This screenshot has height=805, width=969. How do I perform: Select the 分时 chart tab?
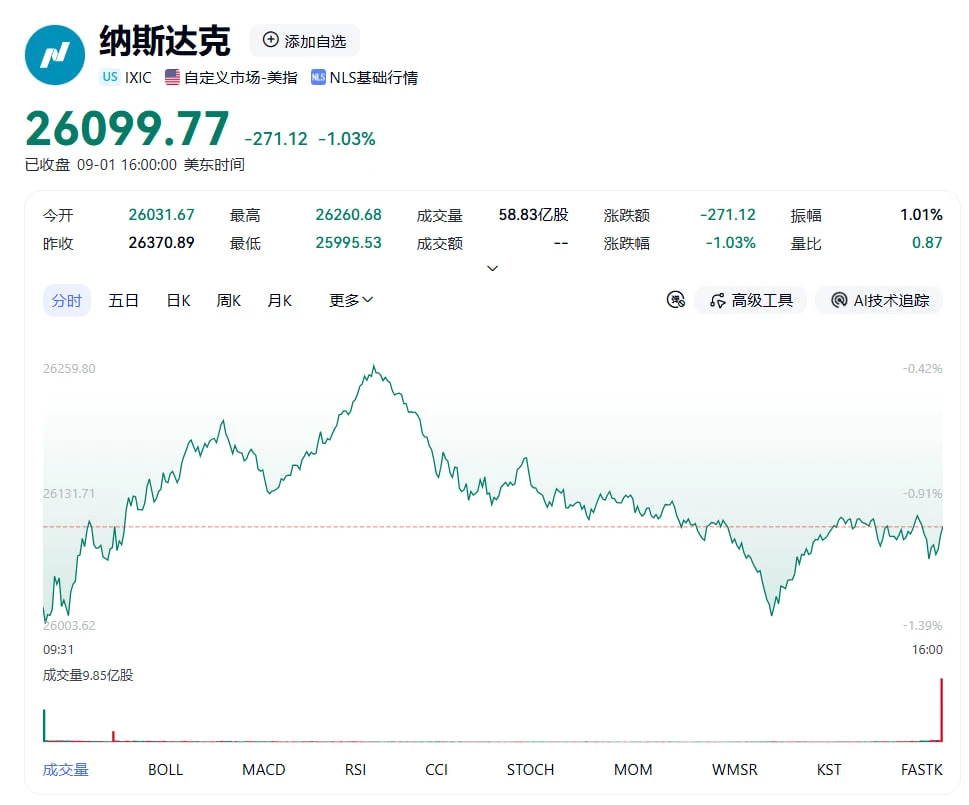point(67,300)
